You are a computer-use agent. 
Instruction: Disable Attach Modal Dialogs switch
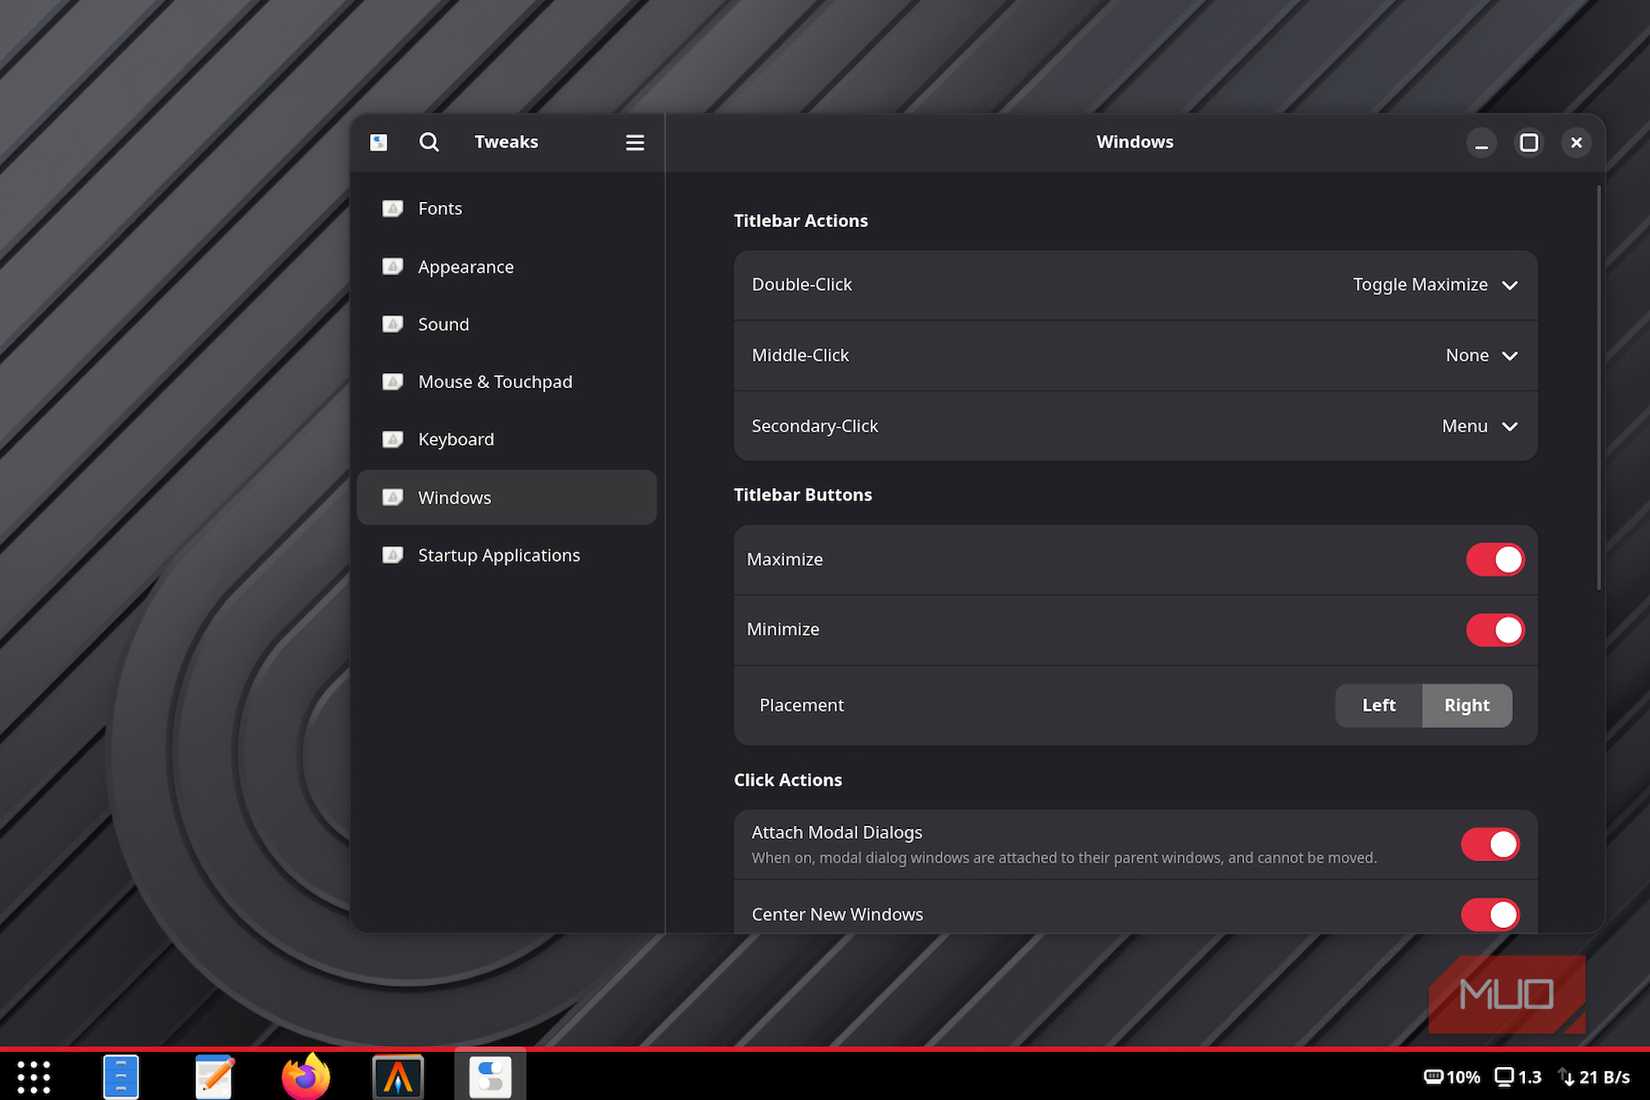click(1490, 844)
